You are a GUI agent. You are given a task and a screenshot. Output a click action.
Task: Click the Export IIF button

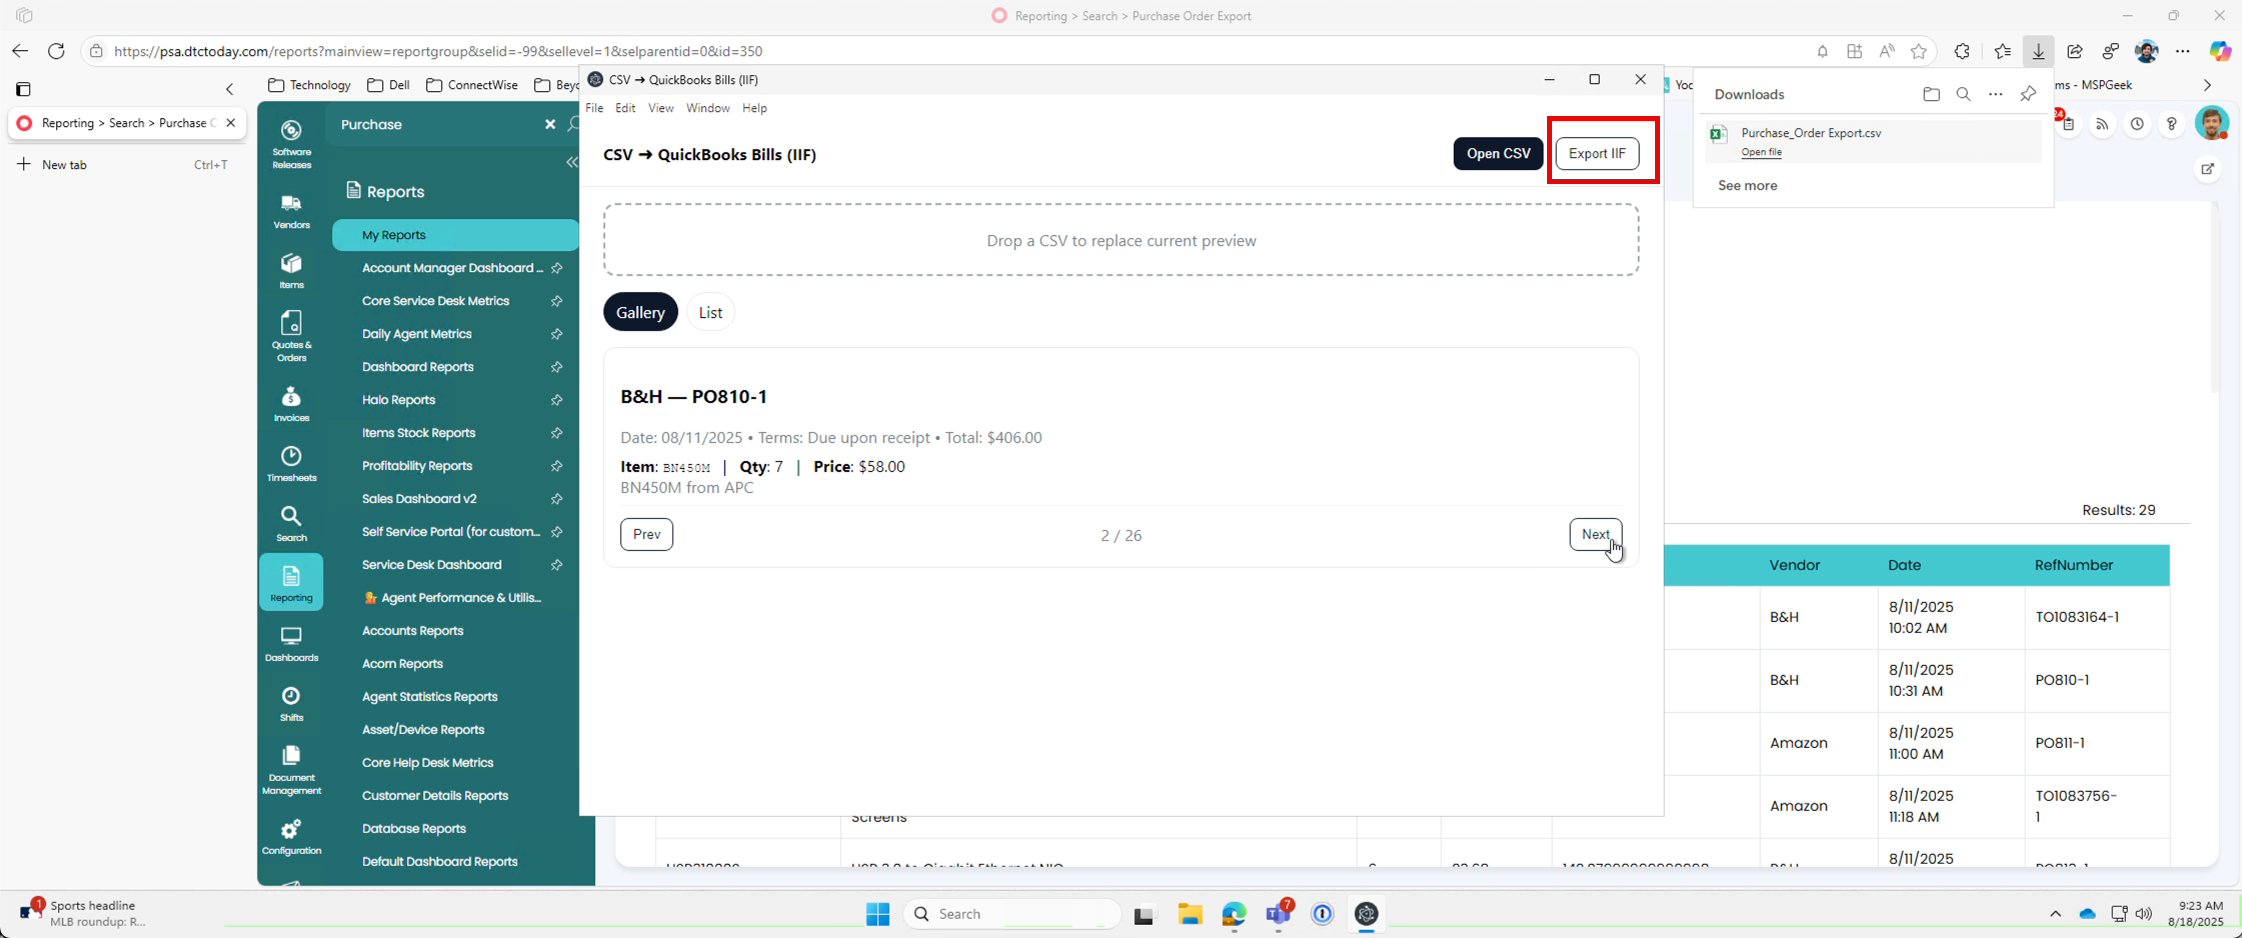pos(1597,153)
